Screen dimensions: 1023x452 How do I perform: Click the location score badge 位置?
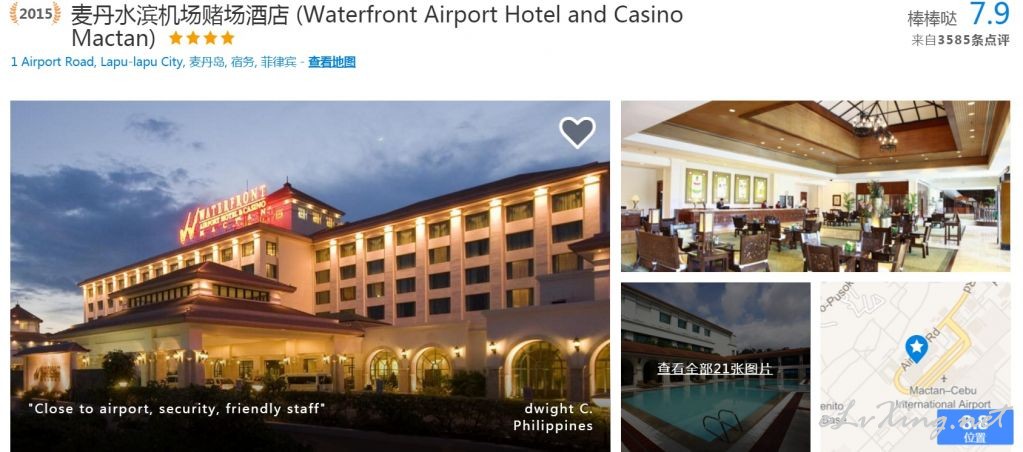point(975,427)
